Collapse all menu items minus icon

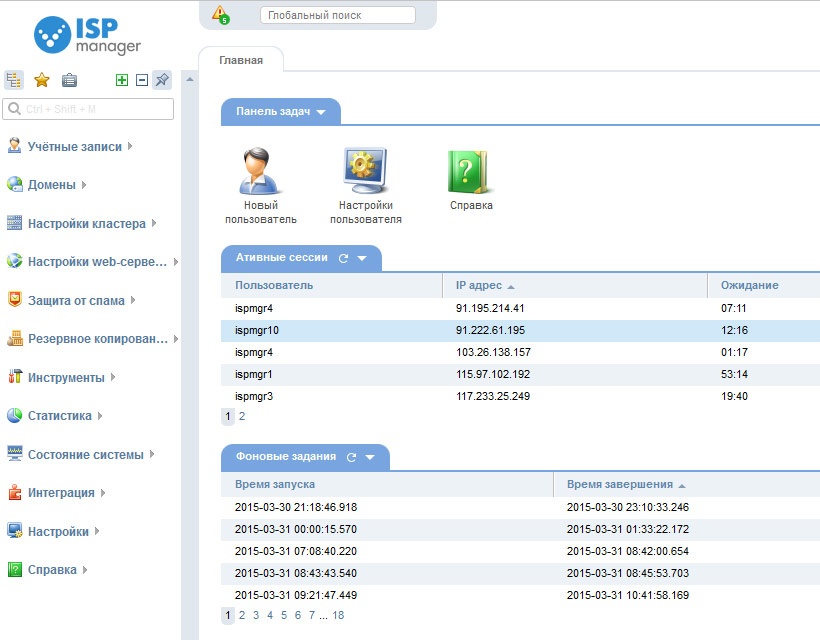click(141, 80)
